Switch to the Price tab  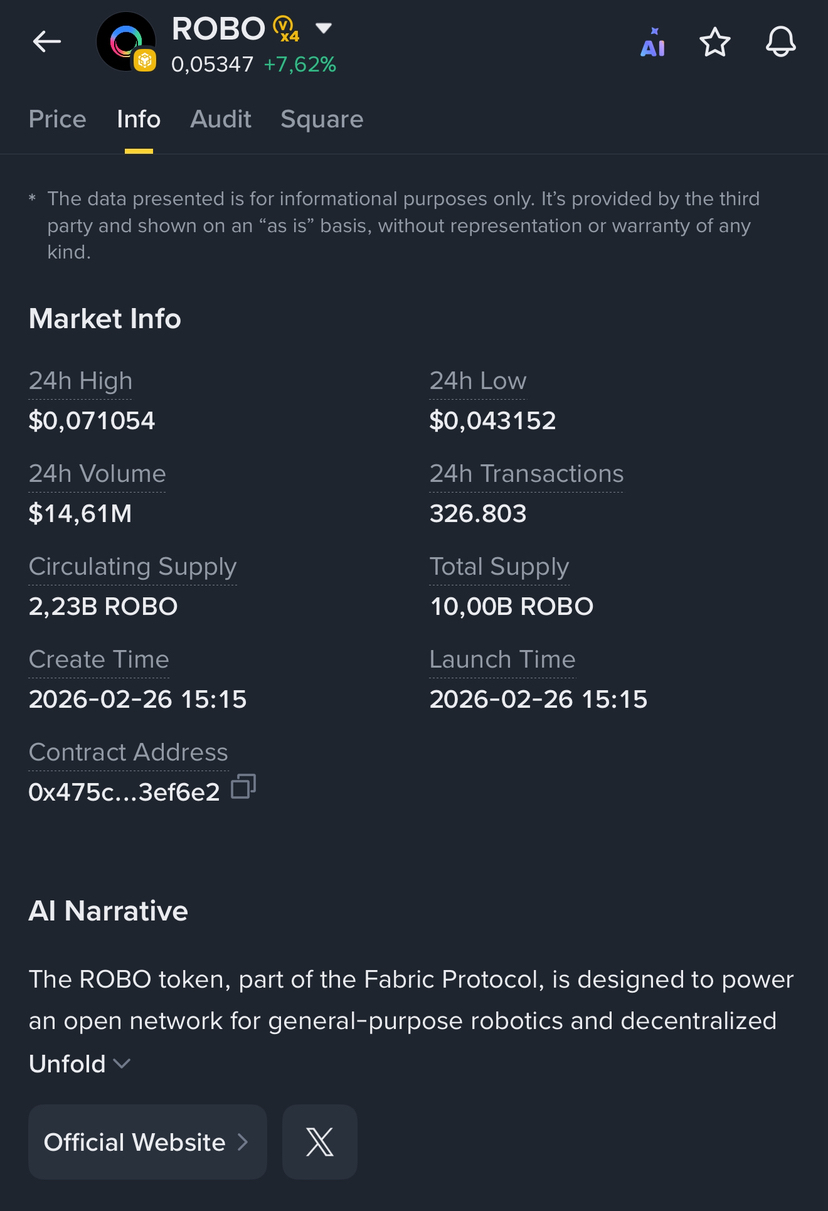(x=57, y=119)
